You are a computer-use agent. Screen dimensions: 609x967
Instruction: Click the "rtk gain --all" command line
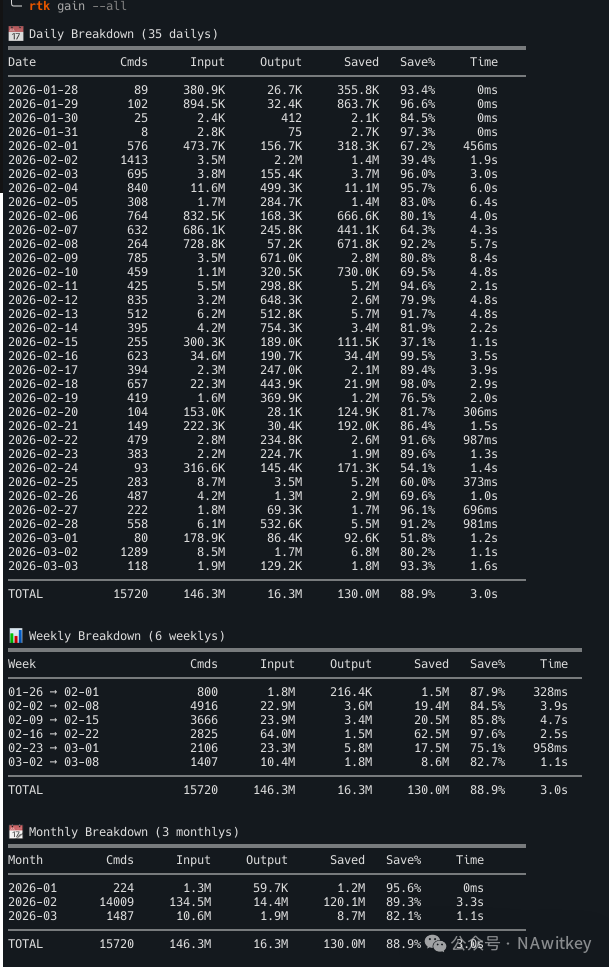(x=78, y=6)
